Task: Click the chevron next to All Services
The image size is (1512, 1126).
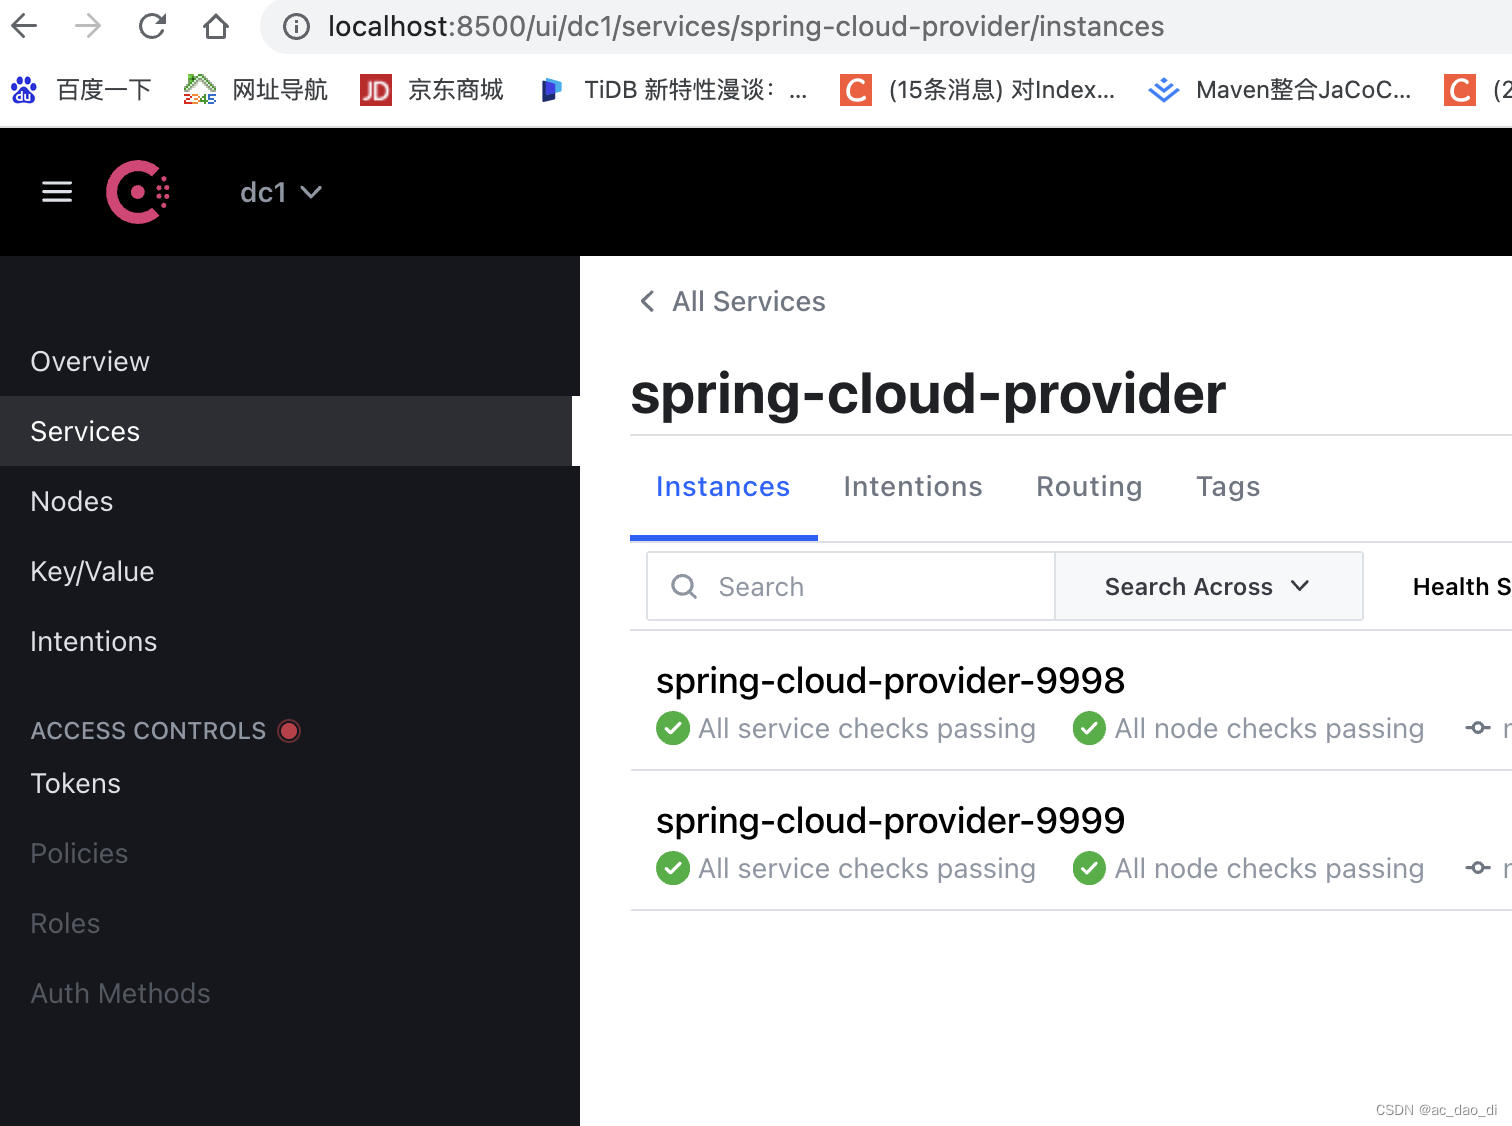Action: [x=648, y=301]
